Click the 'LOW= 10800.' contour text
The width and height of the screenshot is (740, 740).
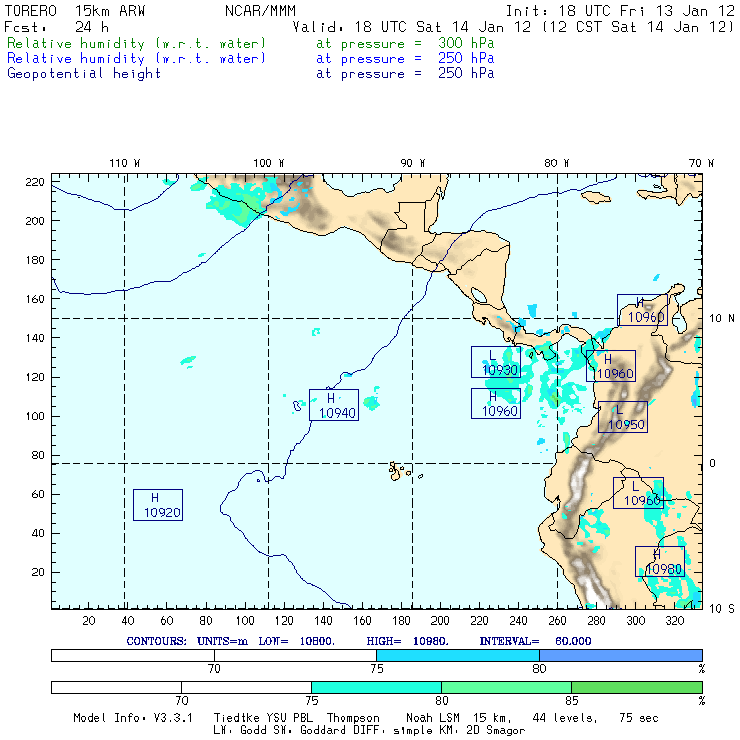click(296, 641)
